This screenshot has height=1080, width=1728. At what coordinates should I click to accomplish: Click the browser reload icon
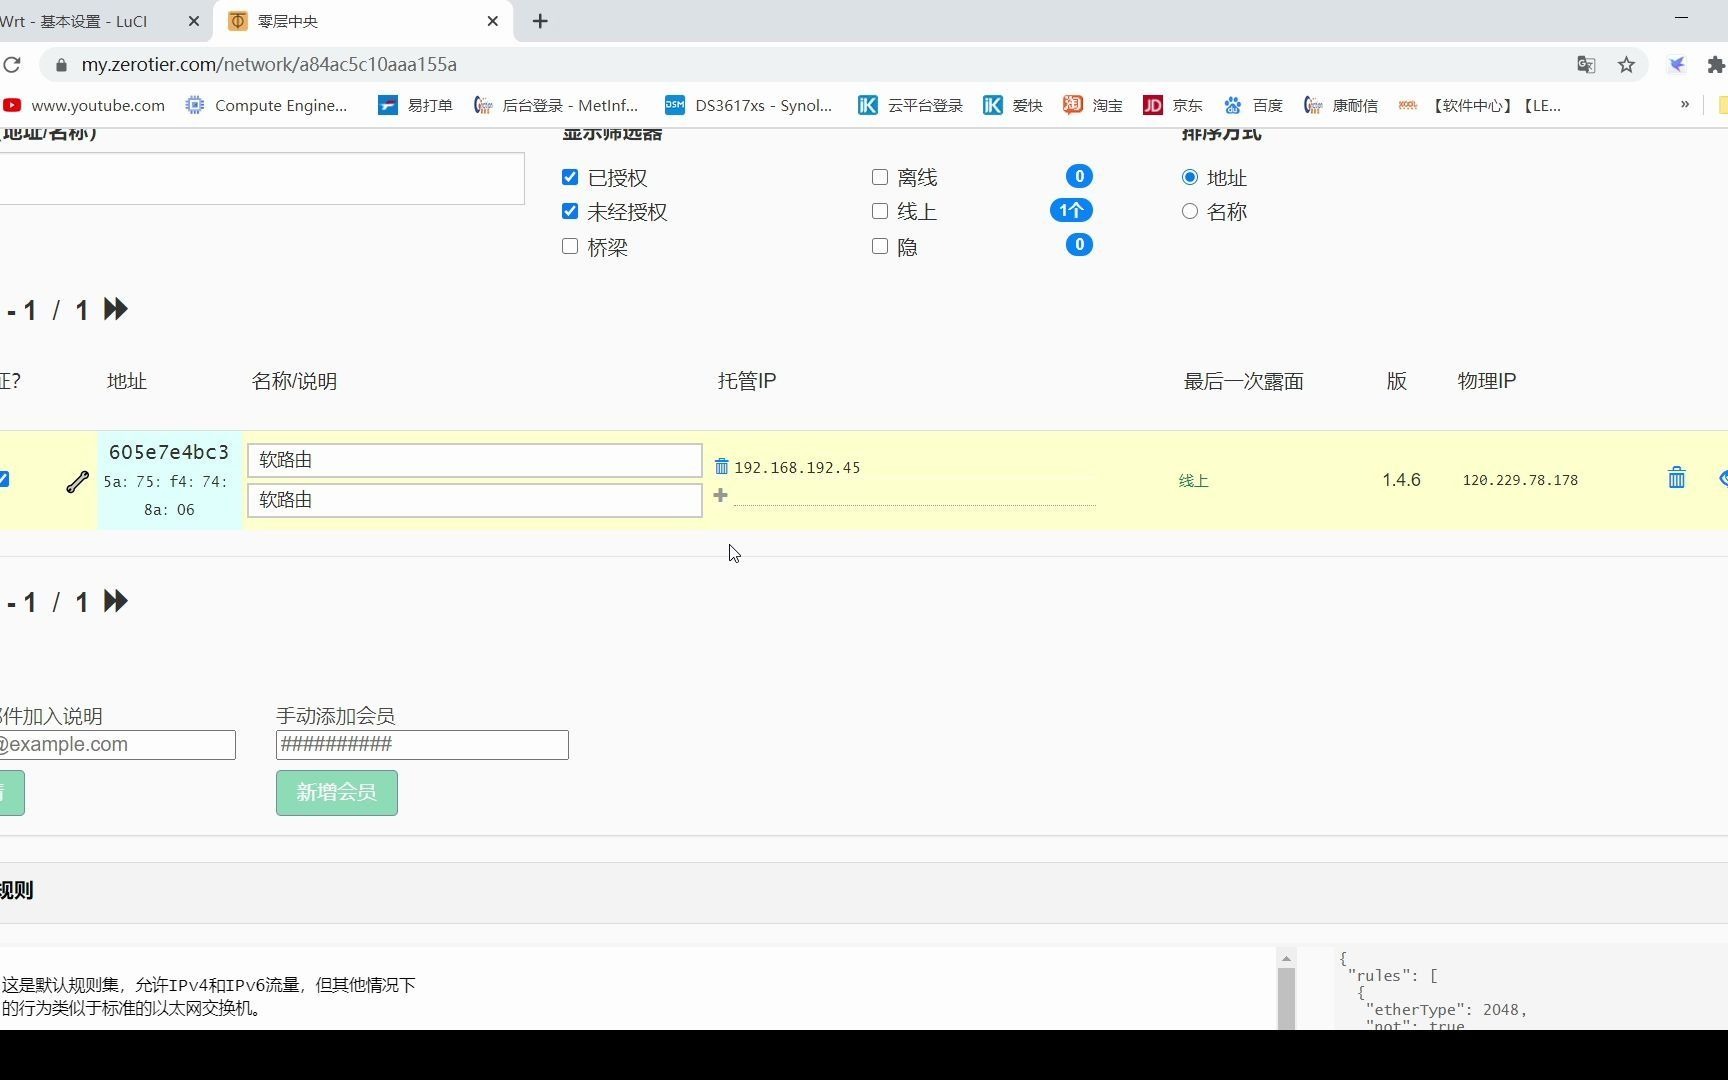[x=12, y=65]
